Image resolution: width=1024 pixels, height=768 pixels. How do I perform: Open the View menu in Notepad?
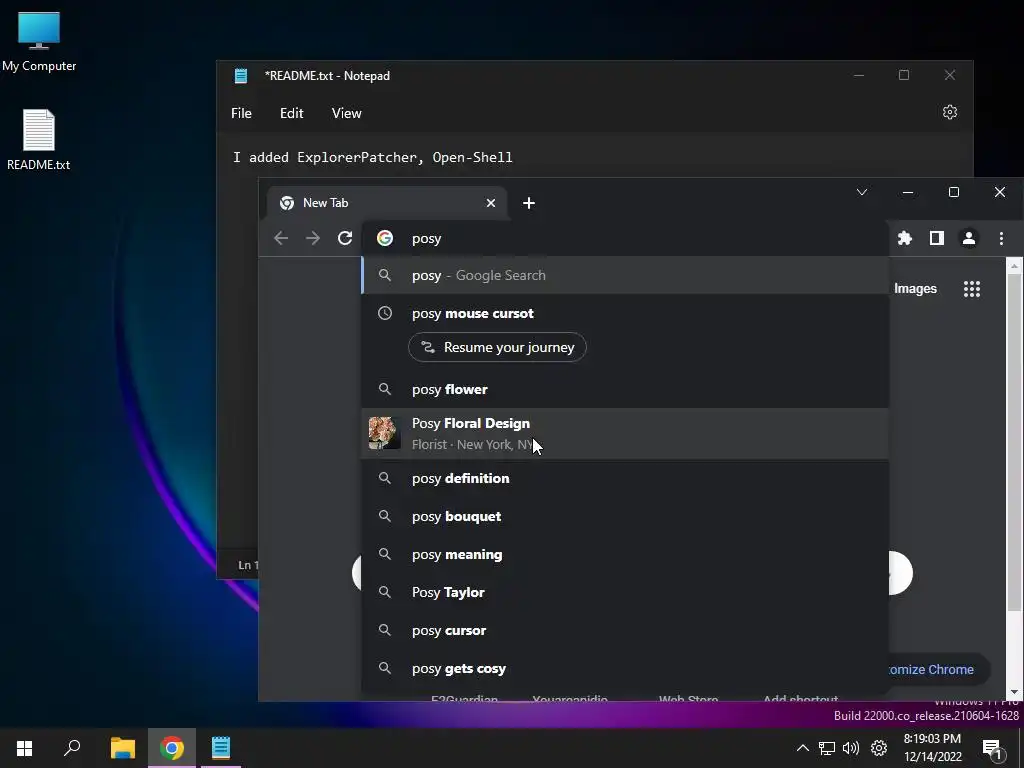(x=346, y=113)
